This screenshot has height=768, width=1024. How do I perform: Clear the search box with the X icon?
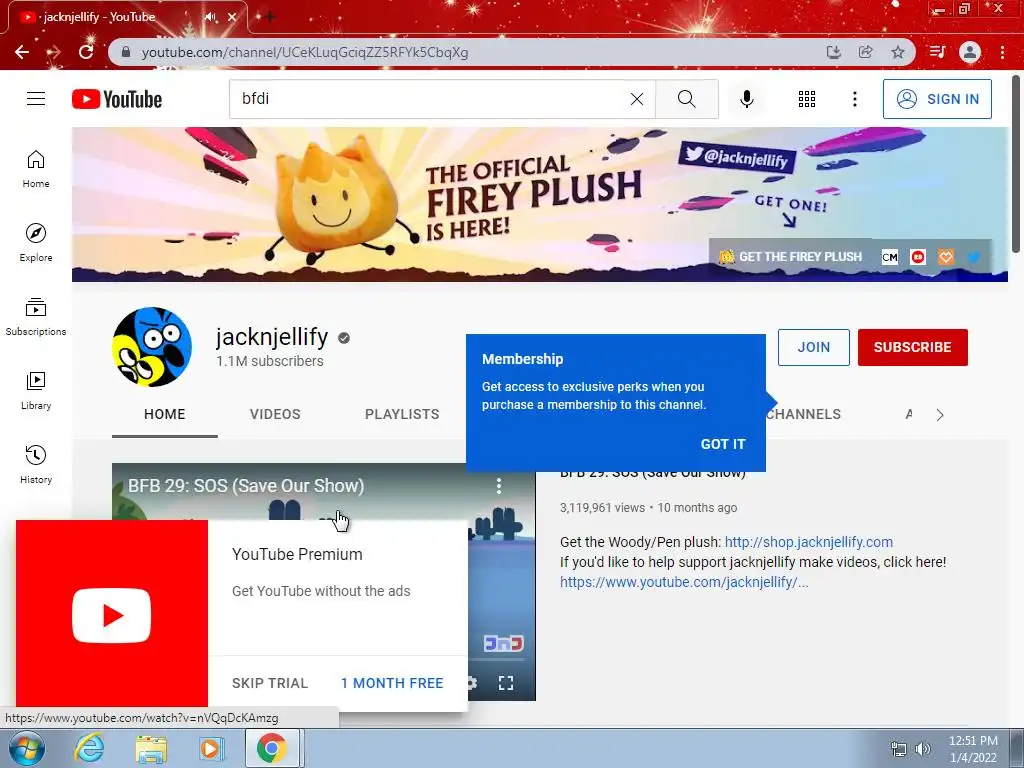637,99
